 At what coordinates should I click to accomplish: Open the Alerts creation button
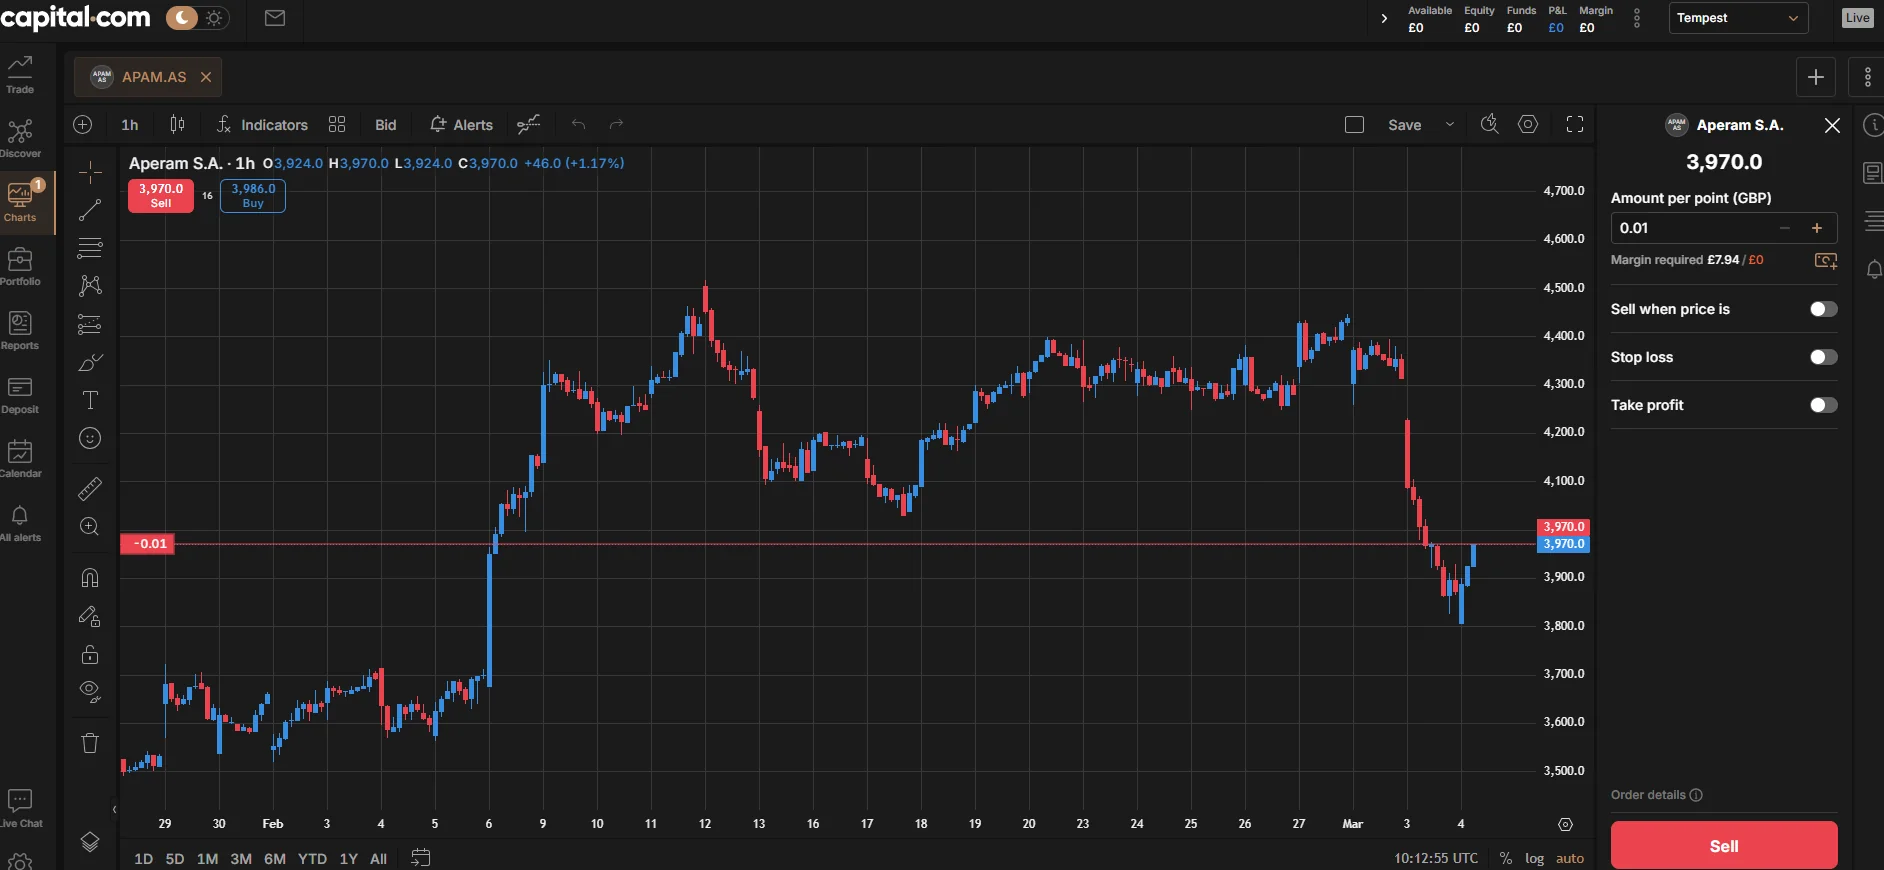pyautogui.click(x=461, y=125)
